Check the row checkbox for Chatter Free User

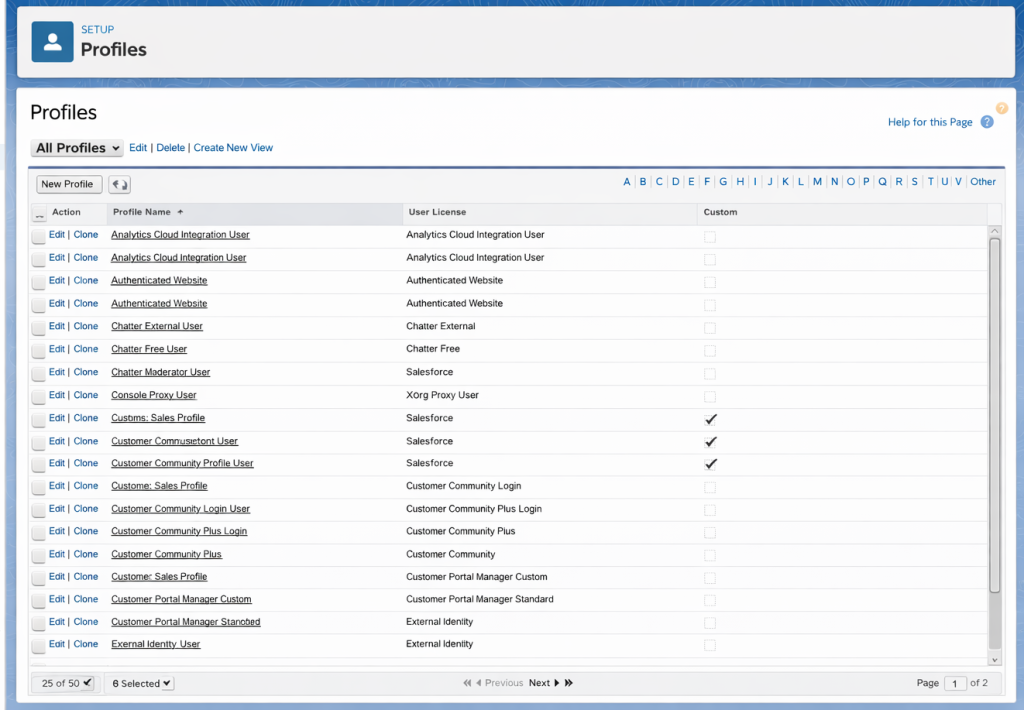pos(38,348)
